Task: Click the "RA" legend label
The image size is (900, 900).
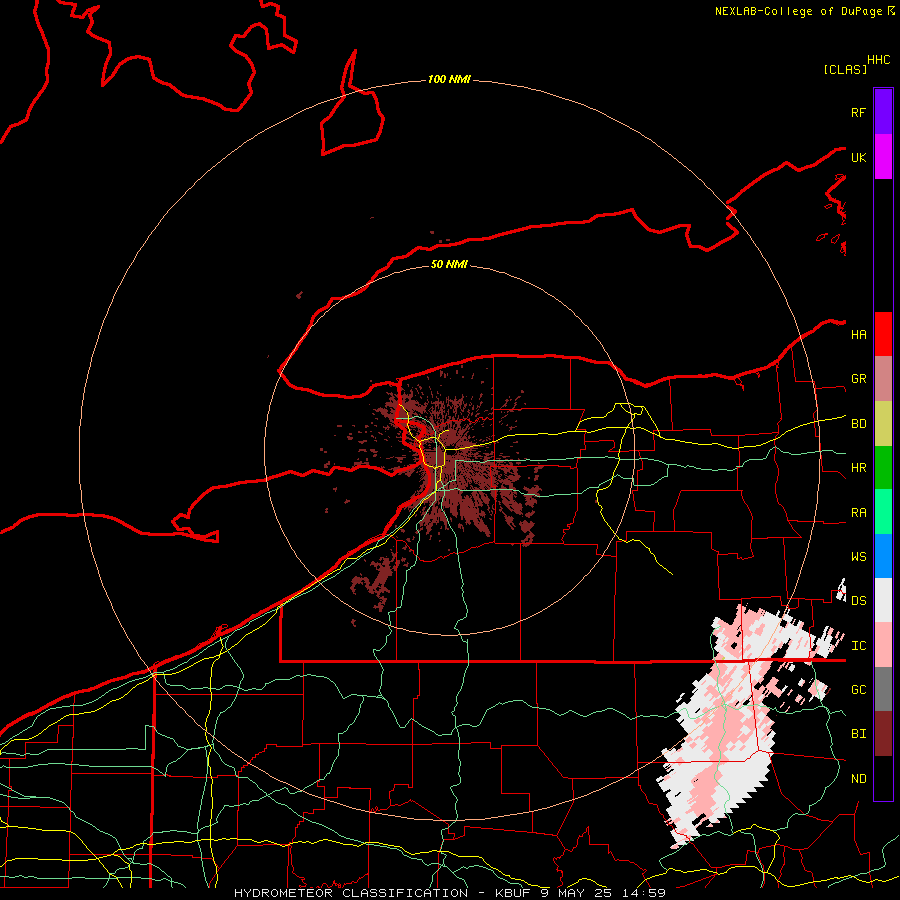Action: coord(858,513)
